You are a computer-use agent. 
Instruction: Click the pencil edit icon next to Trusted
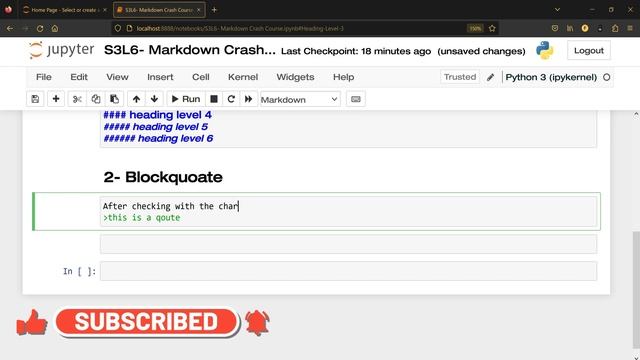tap(490, 77)
